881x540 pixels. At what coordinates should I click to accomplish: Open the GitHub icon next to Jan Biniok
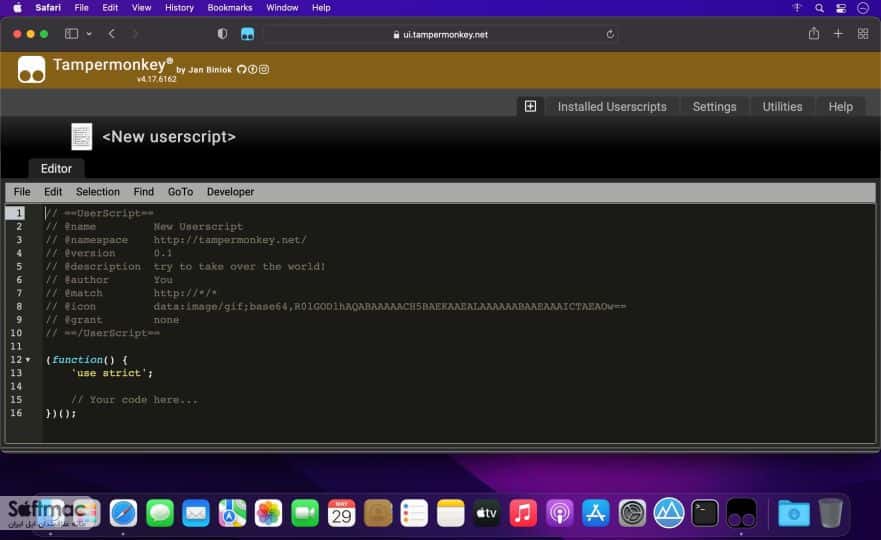click(242, 69)
